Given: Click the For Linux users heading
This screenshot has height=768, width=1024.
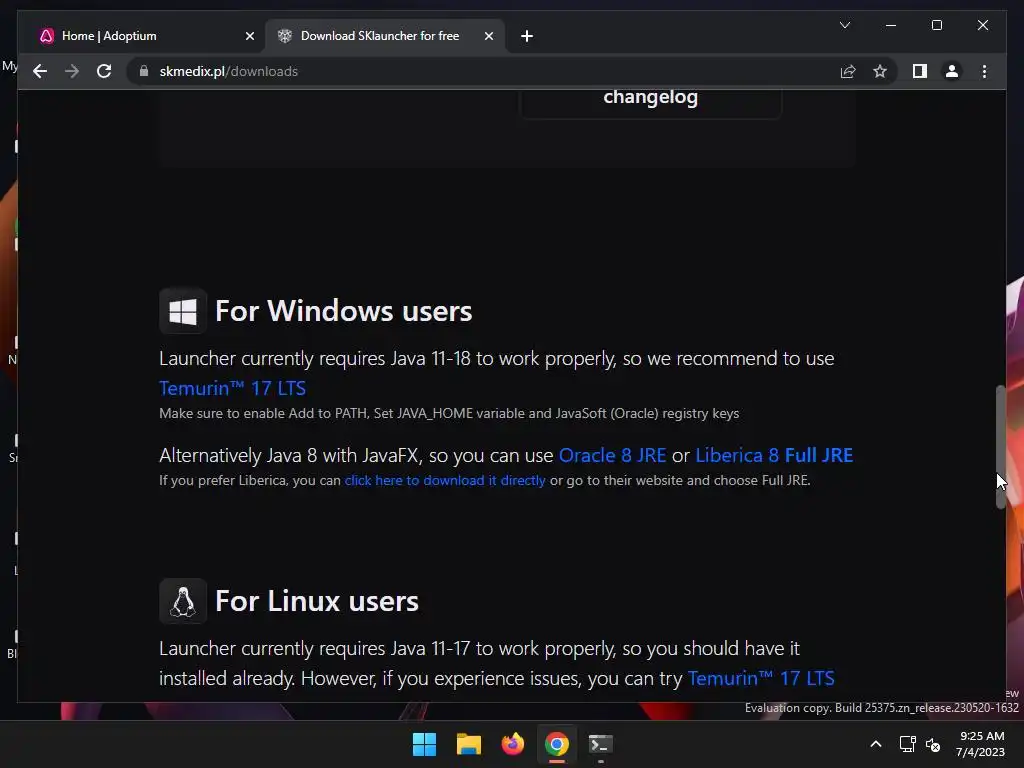Looking at the screenshot, I should 317,601.
